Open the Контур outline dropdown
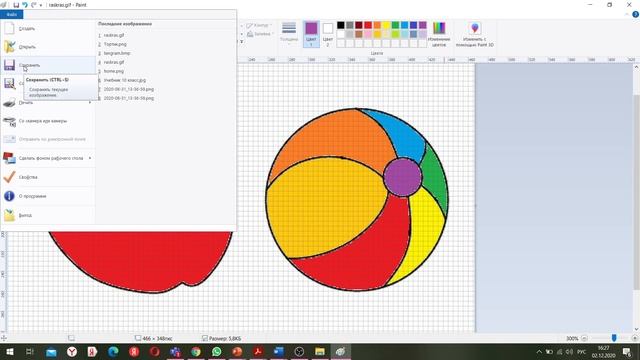Screen dimensions: 640x360 [x=260, y=25]
